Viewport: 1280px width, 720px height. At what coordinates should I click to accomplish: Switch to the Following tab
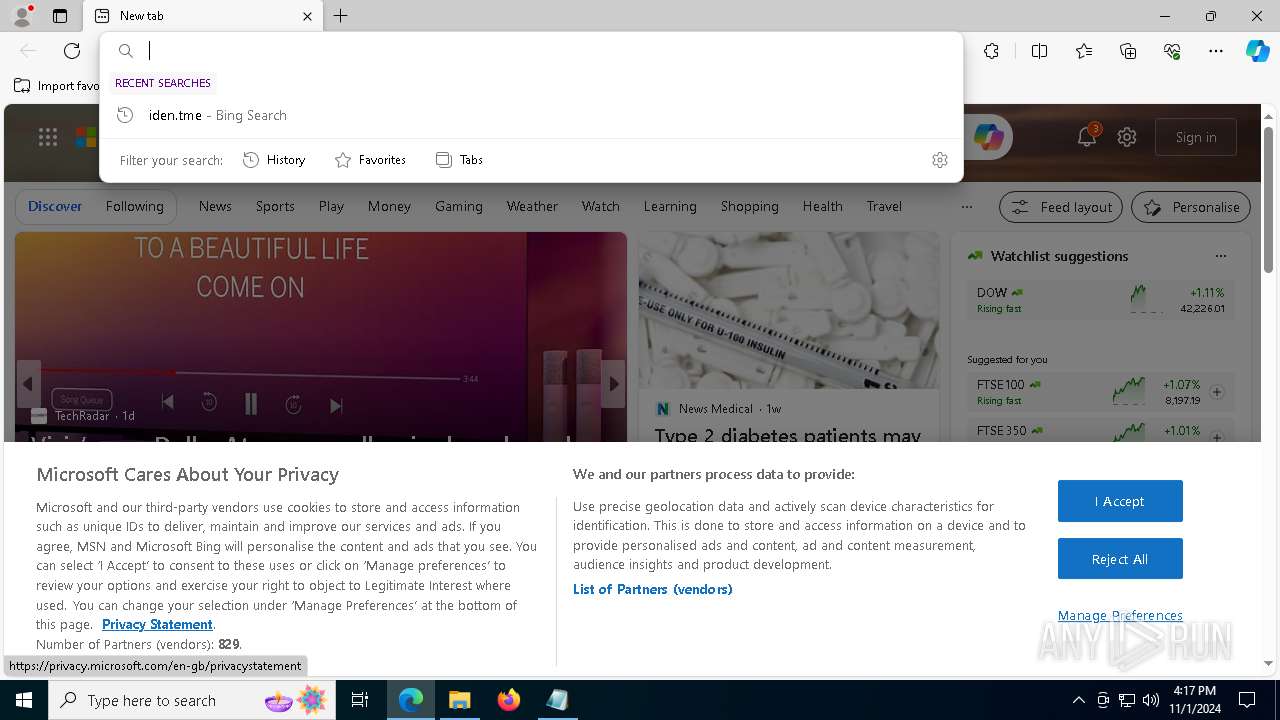pyautogui.click(x=135, y=206)
